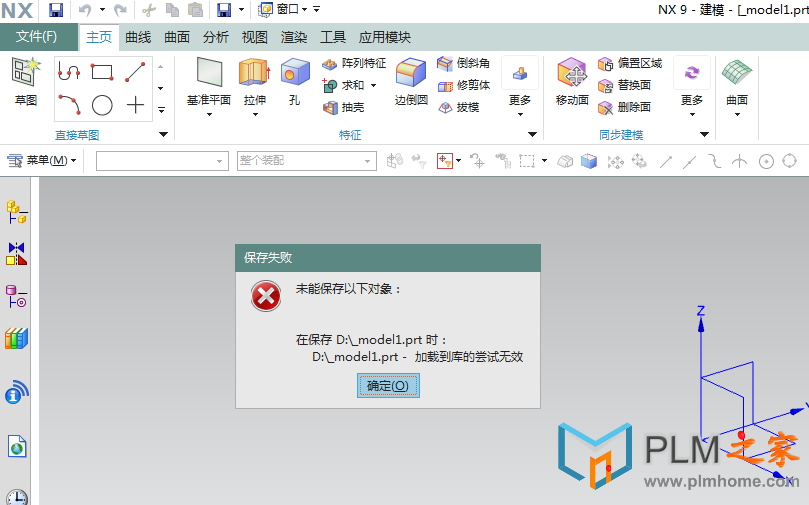Viewport: 809px width, 505px height.
Task: Open the HD3D Tools info icon
Action: coord(17,392)
